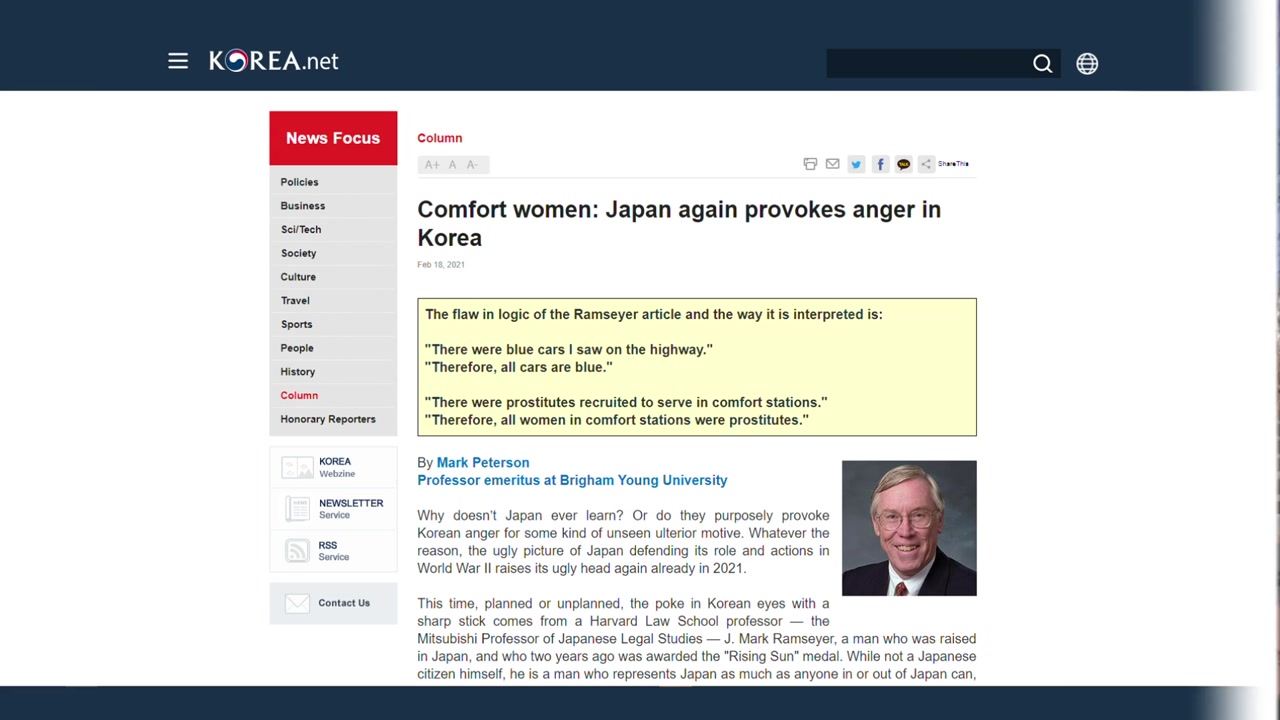This screenshot has width=1280, height=720.
Task: Open the Policies section
Action: pyautogui.click(x=299, y=182)
